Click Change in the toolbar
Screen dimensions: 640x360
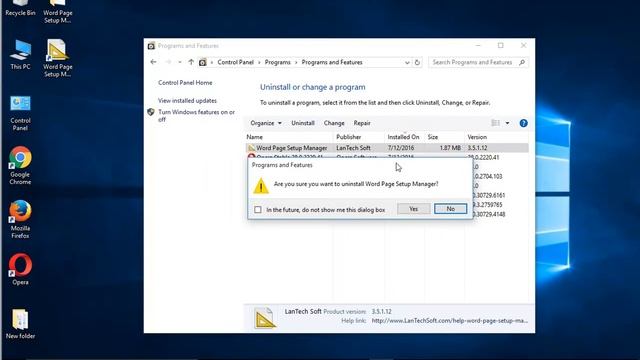coord(334,123)
